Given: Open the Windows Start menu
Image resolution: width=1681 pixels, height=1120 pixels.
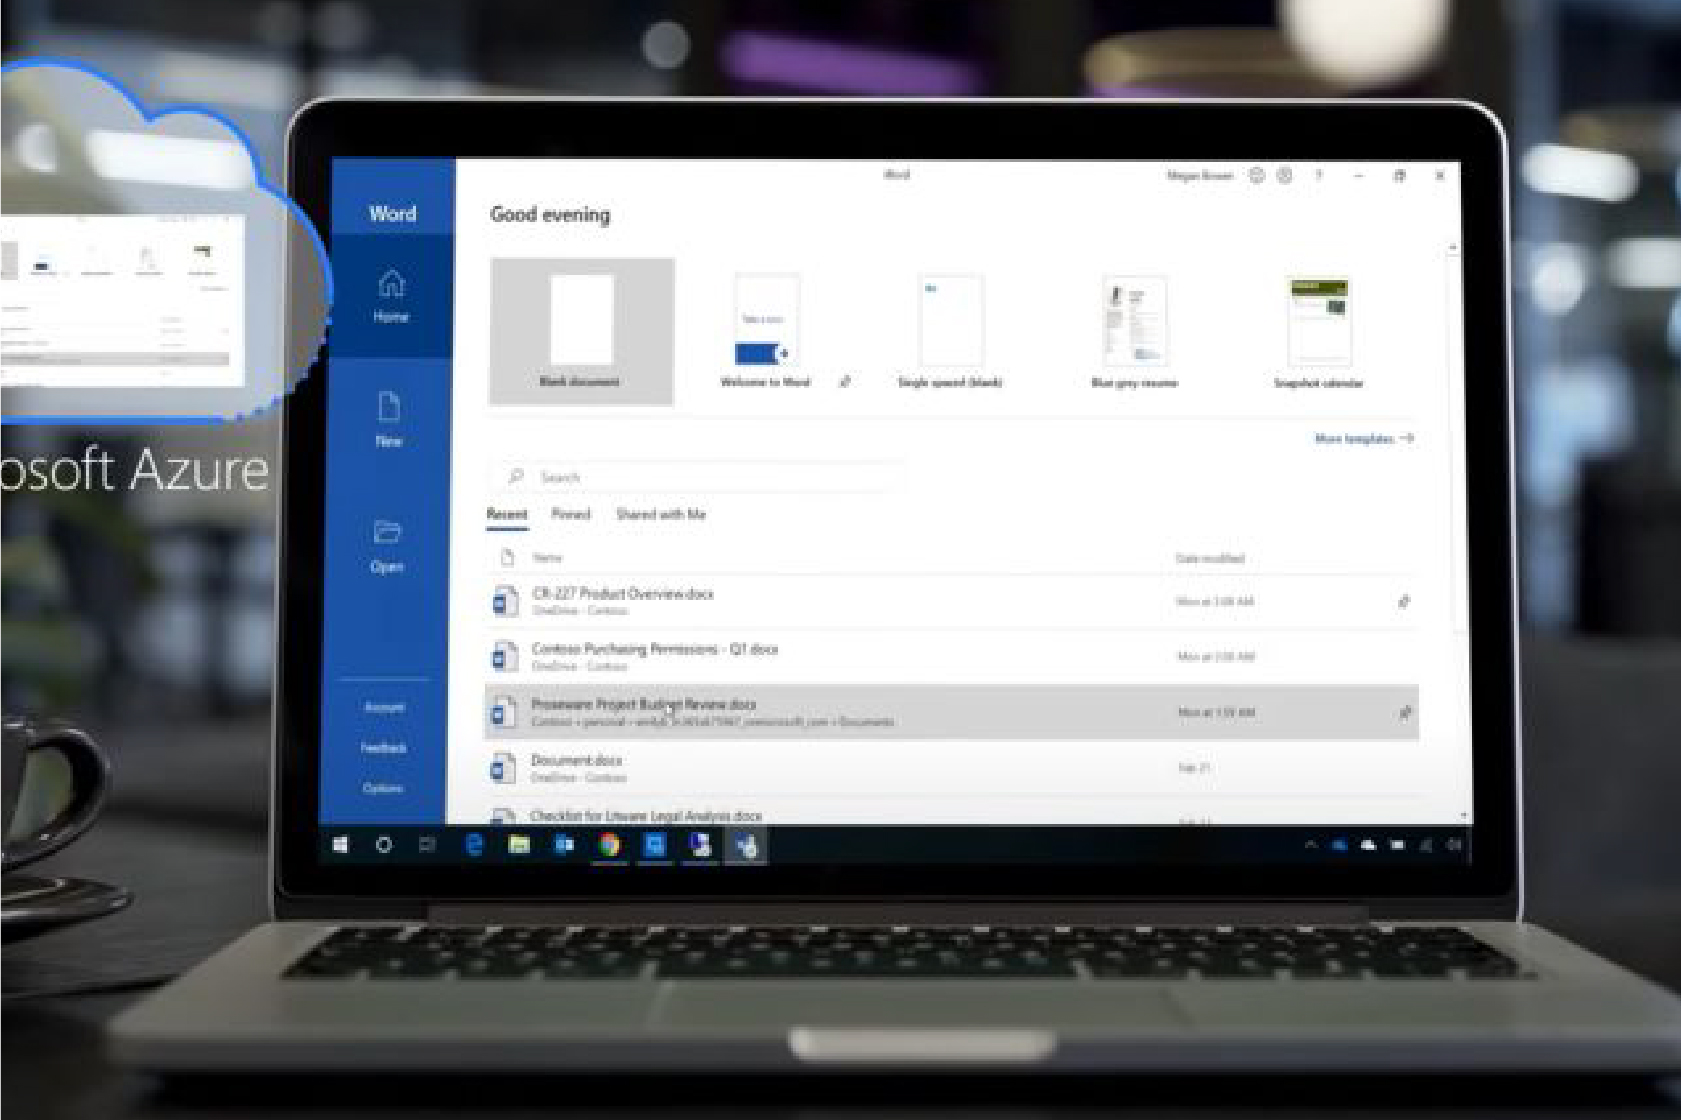Looking at the screenshot, I should [x=340, y=845].
